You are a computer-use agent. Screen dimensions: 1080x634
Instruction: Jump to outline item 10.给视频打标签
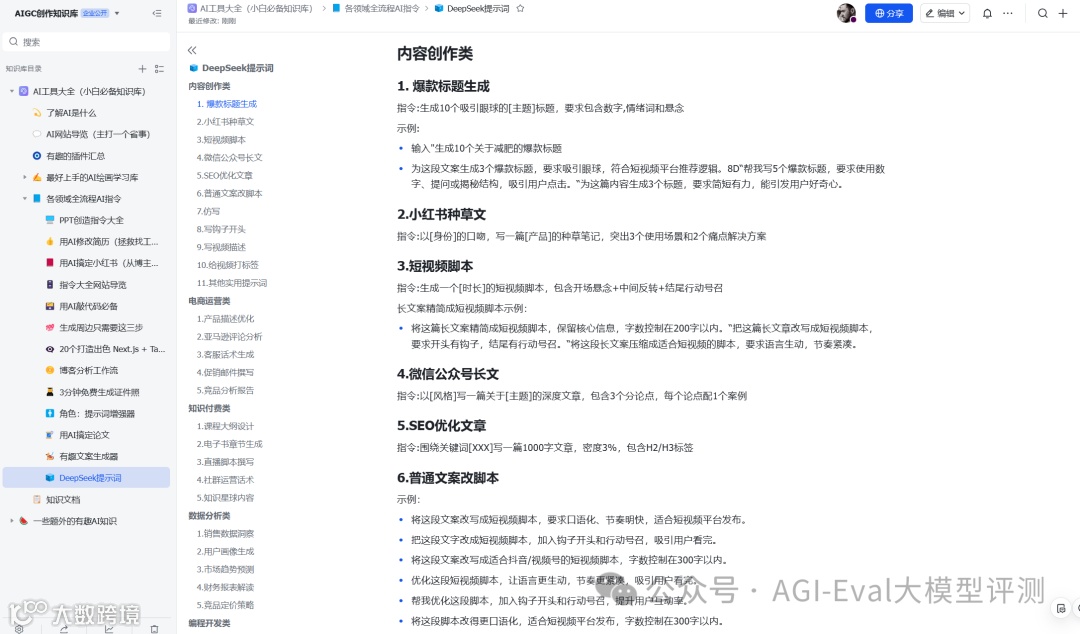coord(227,265)
